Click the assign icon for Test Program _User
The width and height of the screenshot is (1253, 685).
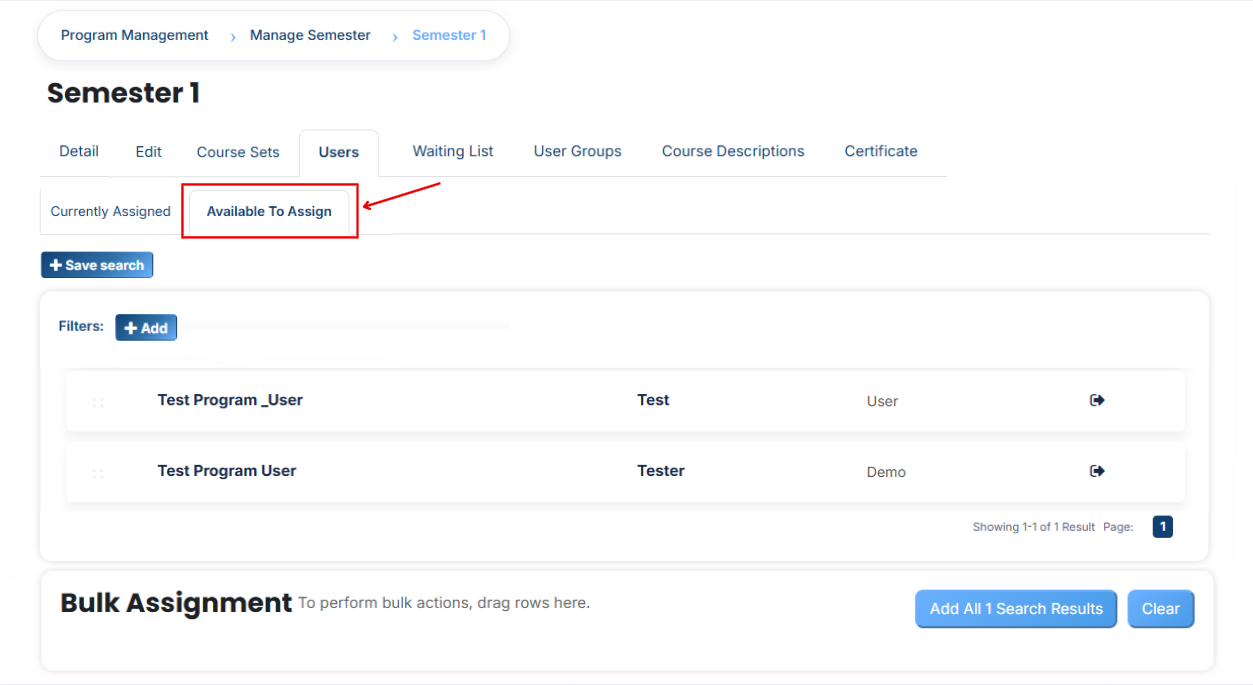[1097, 400]
